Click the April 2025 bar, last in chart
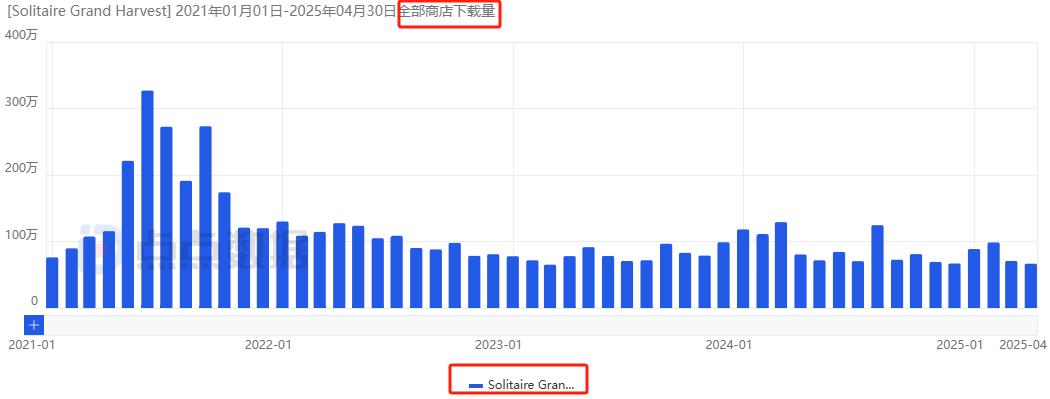Screen dimensions: 1050x399 coord(1031,286)
